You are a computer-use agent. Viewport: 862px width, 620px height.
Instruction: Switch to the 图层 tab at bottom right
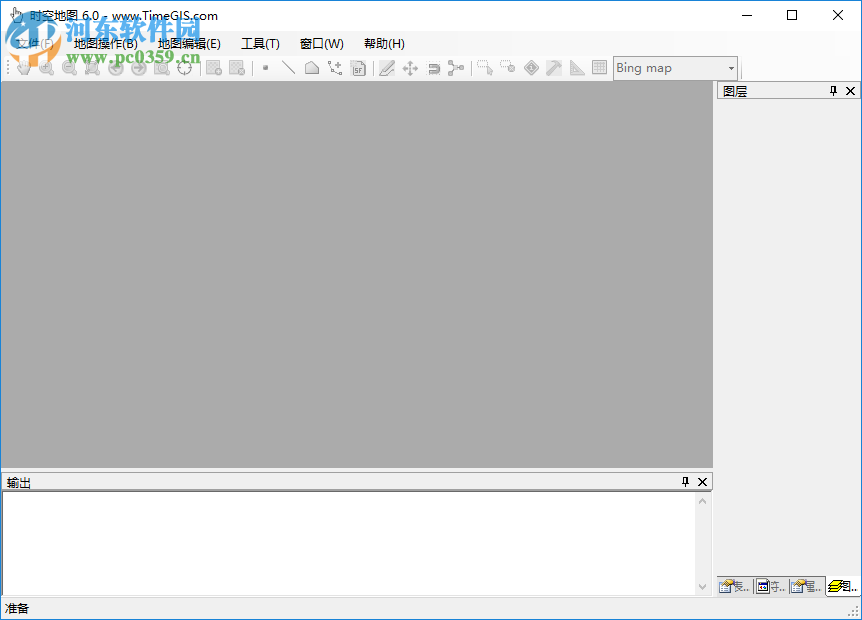click(x=840, y=586)
